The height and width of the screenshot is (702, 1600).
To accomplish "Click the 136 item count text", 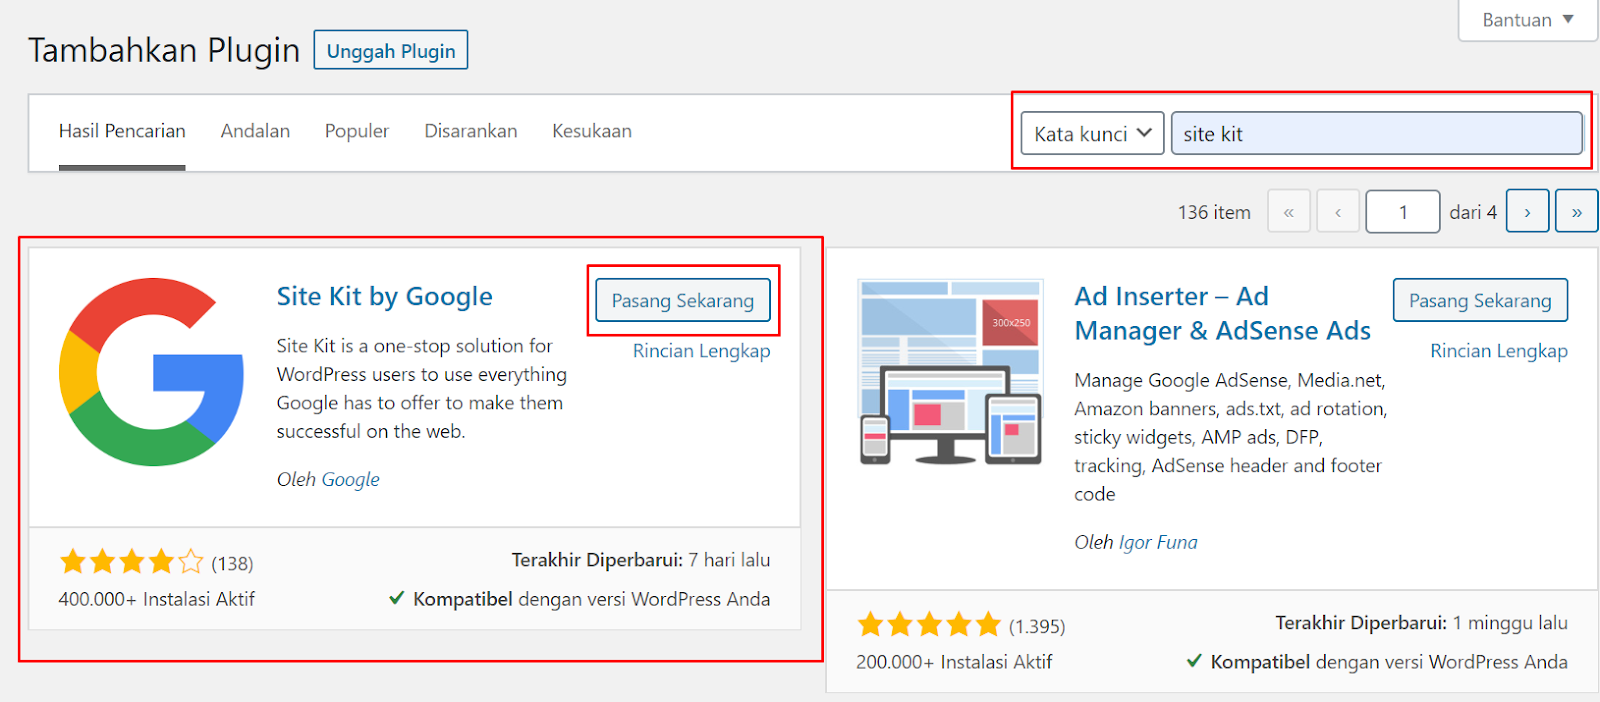I will click(x=1214, y=212).
